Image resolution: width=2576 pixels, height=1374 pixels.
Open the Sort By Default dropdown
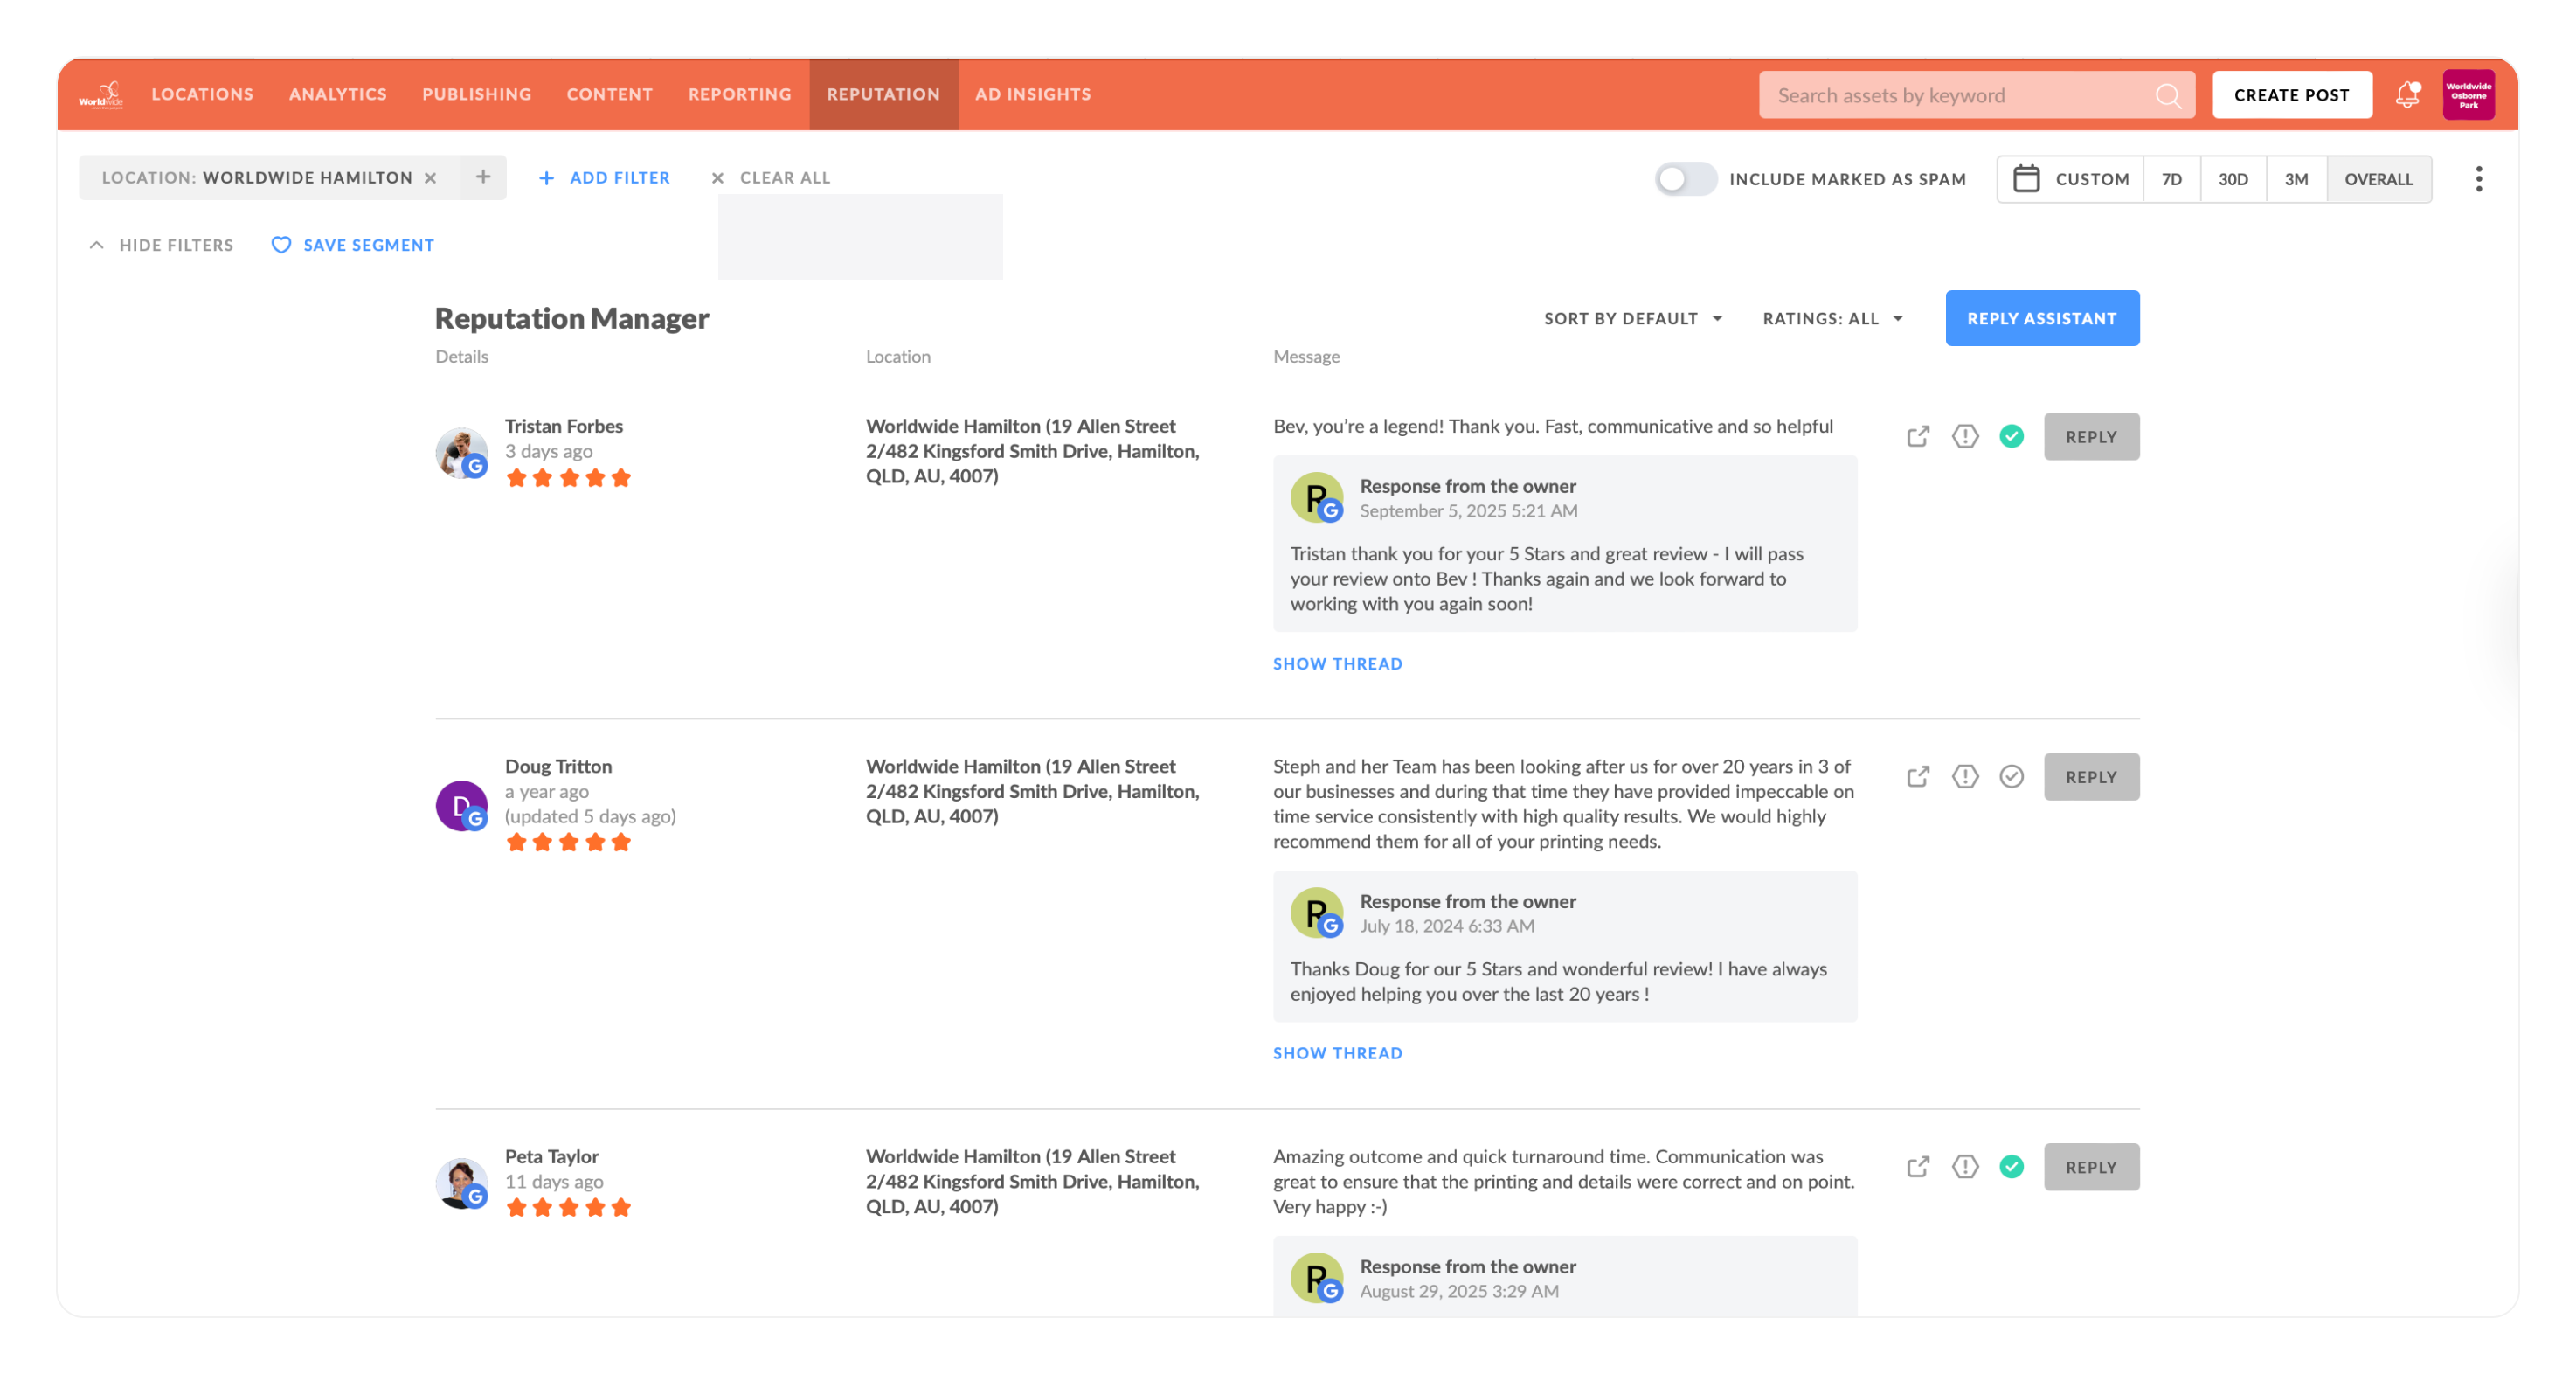(1632, 319)
